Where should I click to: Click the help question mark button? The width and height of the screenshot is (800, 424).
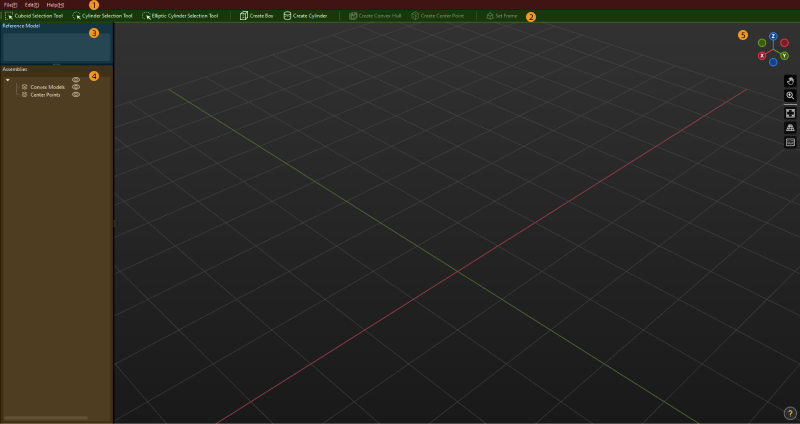(x=789, y=413)
